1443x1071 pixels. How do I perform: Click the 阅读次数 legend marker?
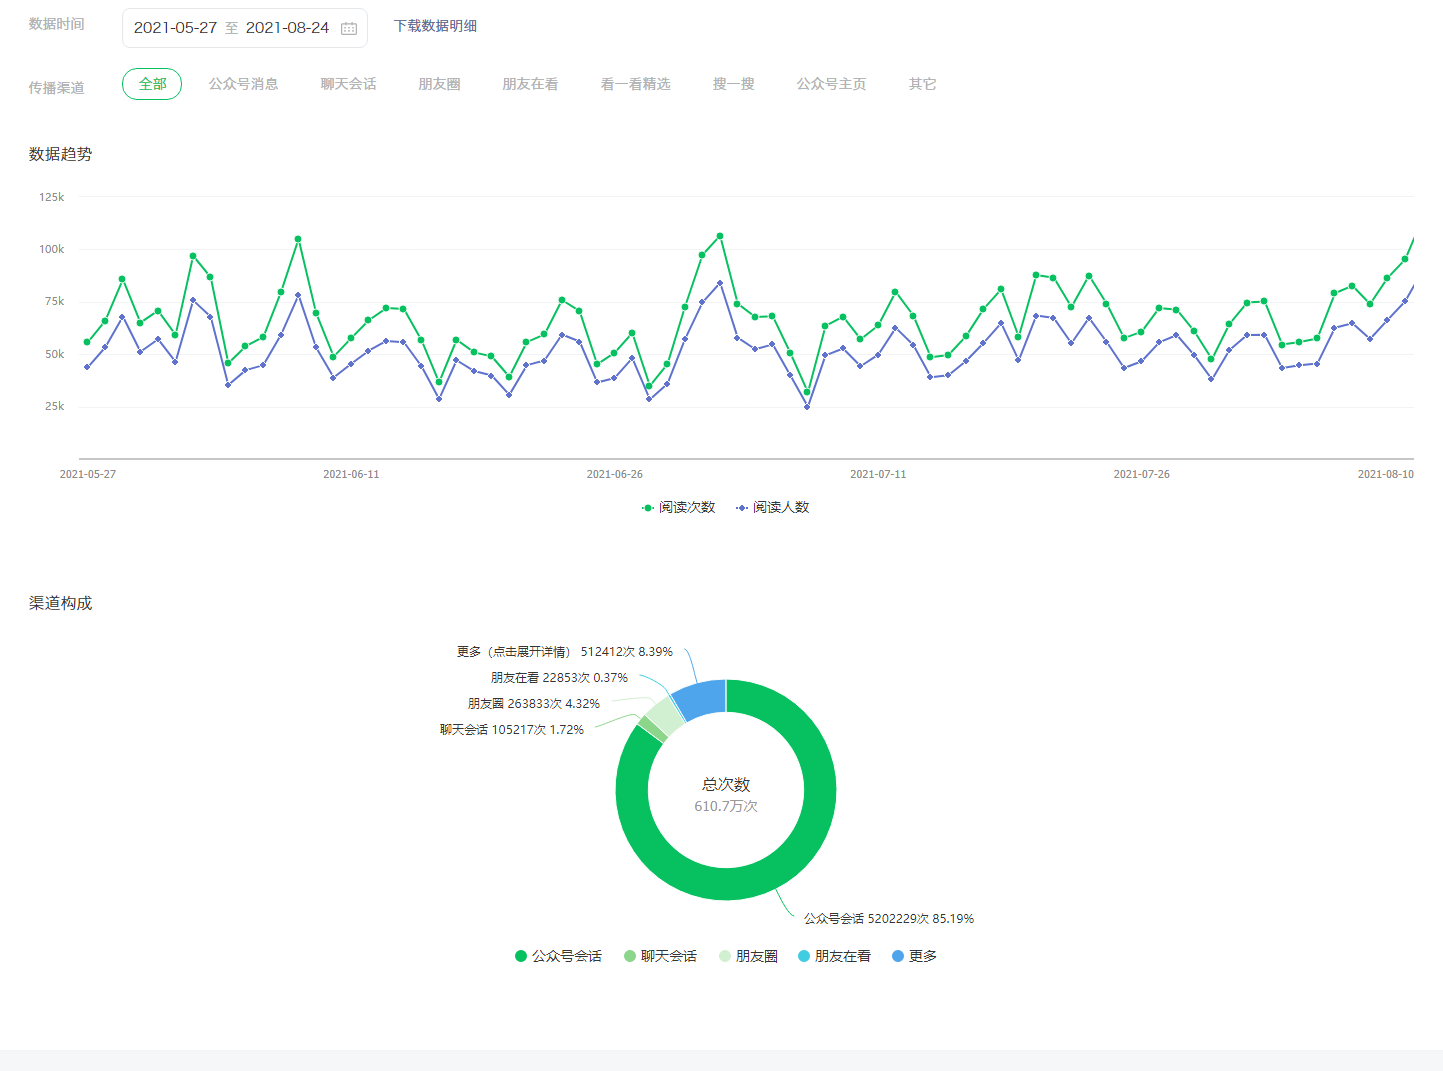pyautogui.click(x=648, y=508)
